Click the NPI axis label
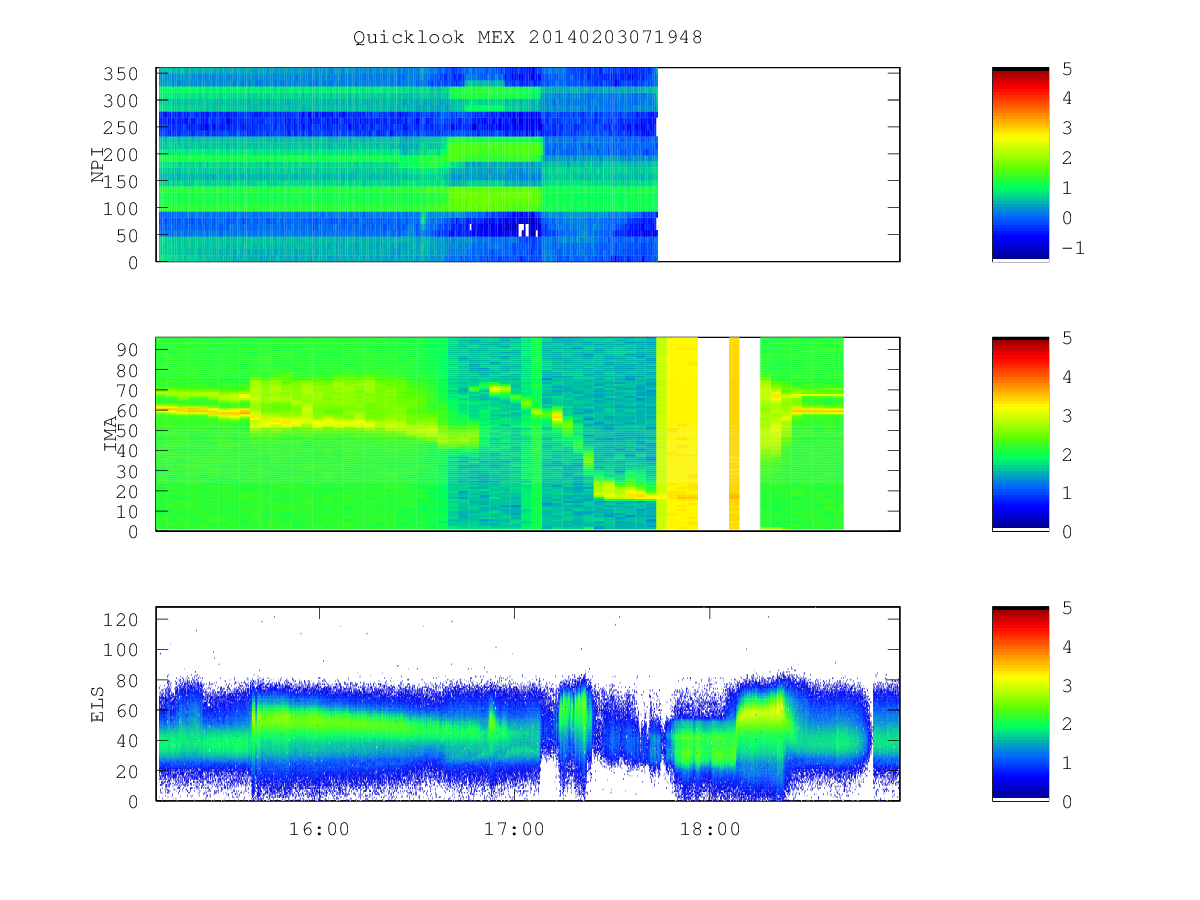Image resolution: width=1200 pixels, height=900 pixels. click(x=98, y=165)
